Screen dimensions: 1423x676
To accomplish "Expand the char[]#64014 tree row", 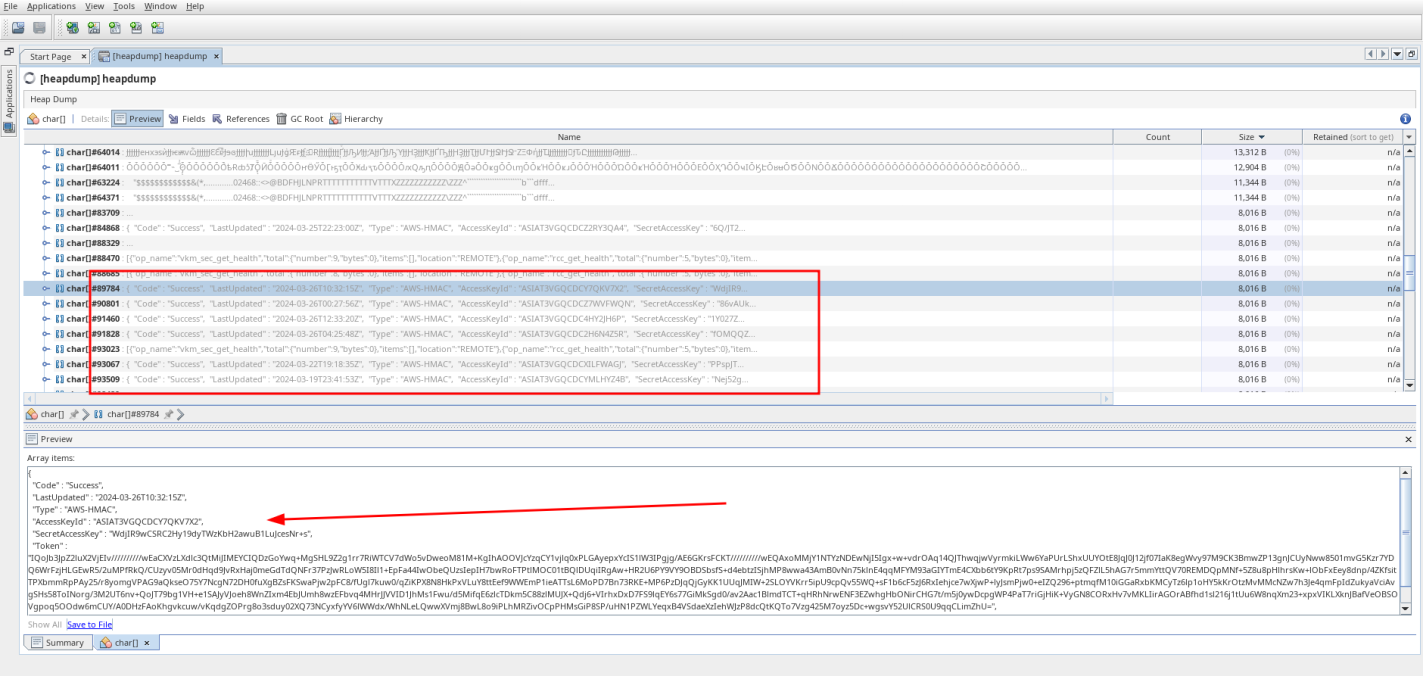I will coord(46,152).
